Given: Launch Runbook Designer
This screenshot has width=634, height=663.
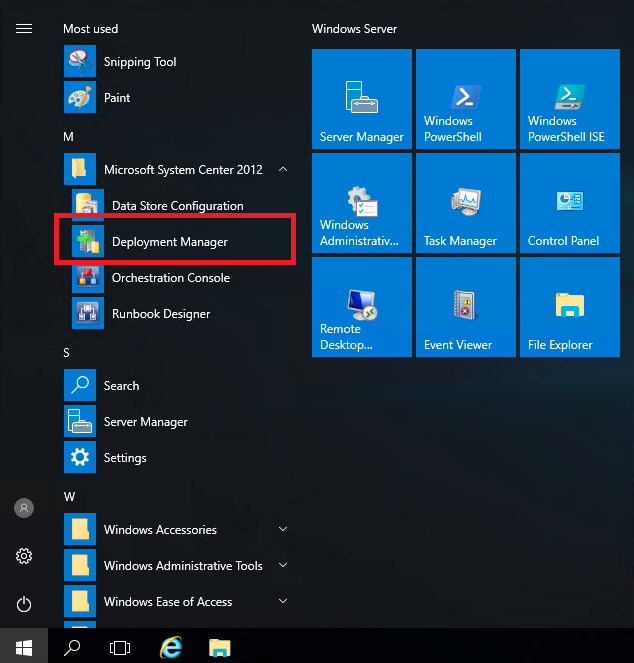Looking at the screenshot, I should [x=160, y=314].
